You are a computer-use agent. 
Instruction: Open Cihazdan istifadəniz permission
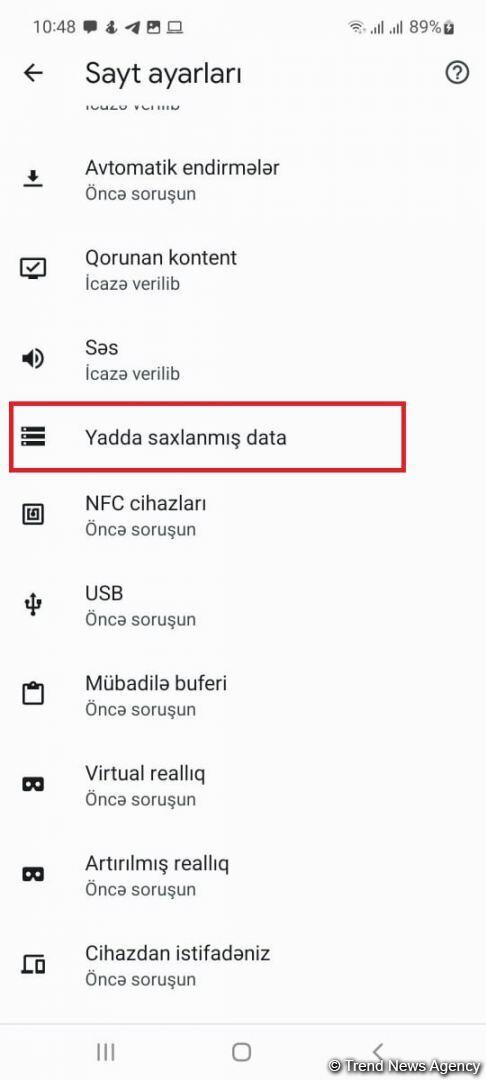(x=243, y=966)
